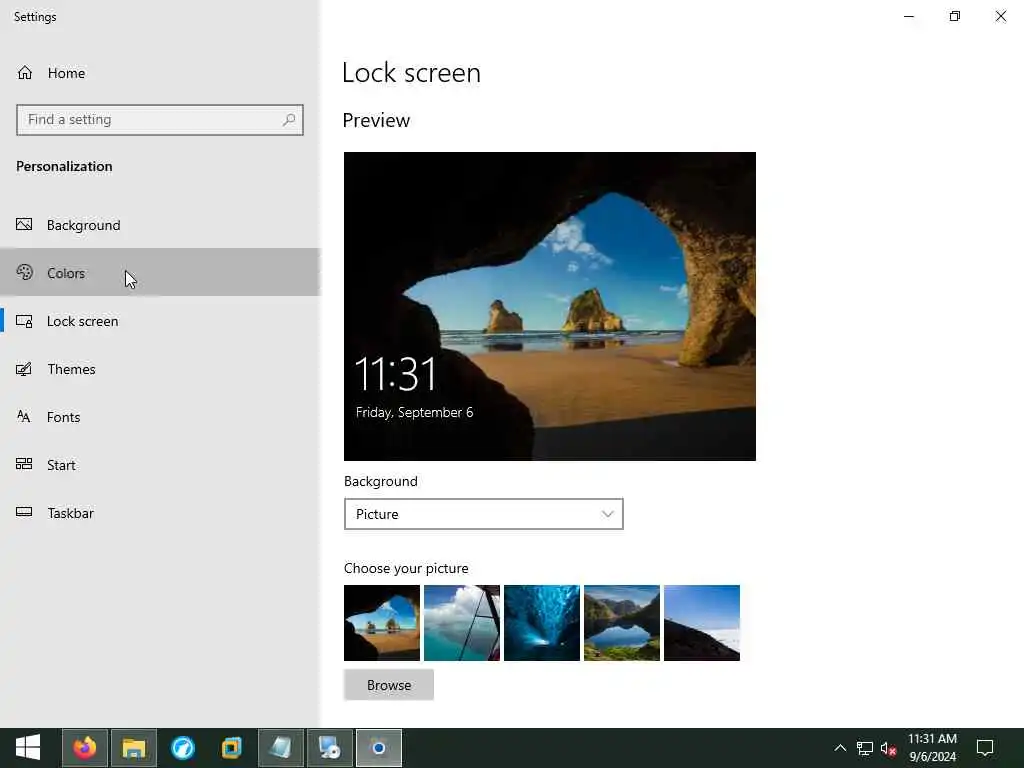Image resolution: width=1024 pixels, height=768 pixels.
Task: Launch Firefox from the taskbar
Action: click(x=85, y=748)
